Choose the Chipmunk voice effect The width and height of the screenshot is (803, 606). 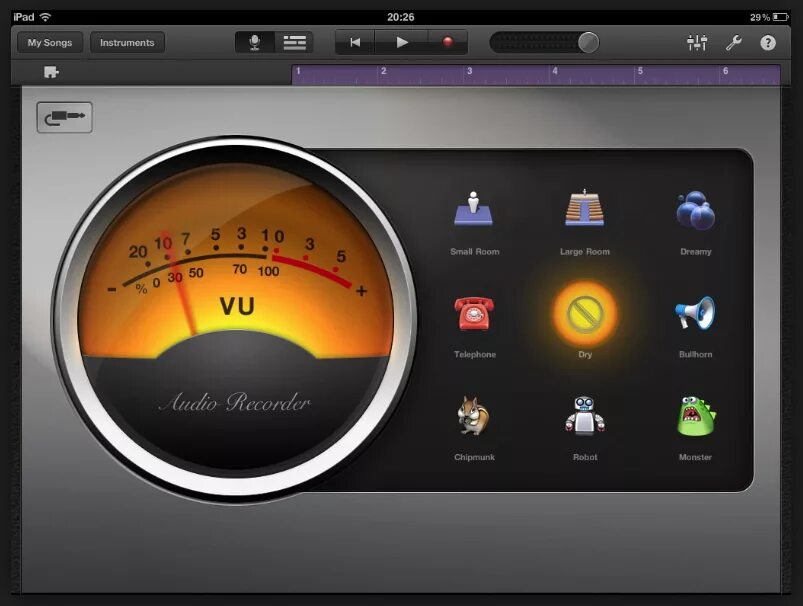tap(473, 415)
